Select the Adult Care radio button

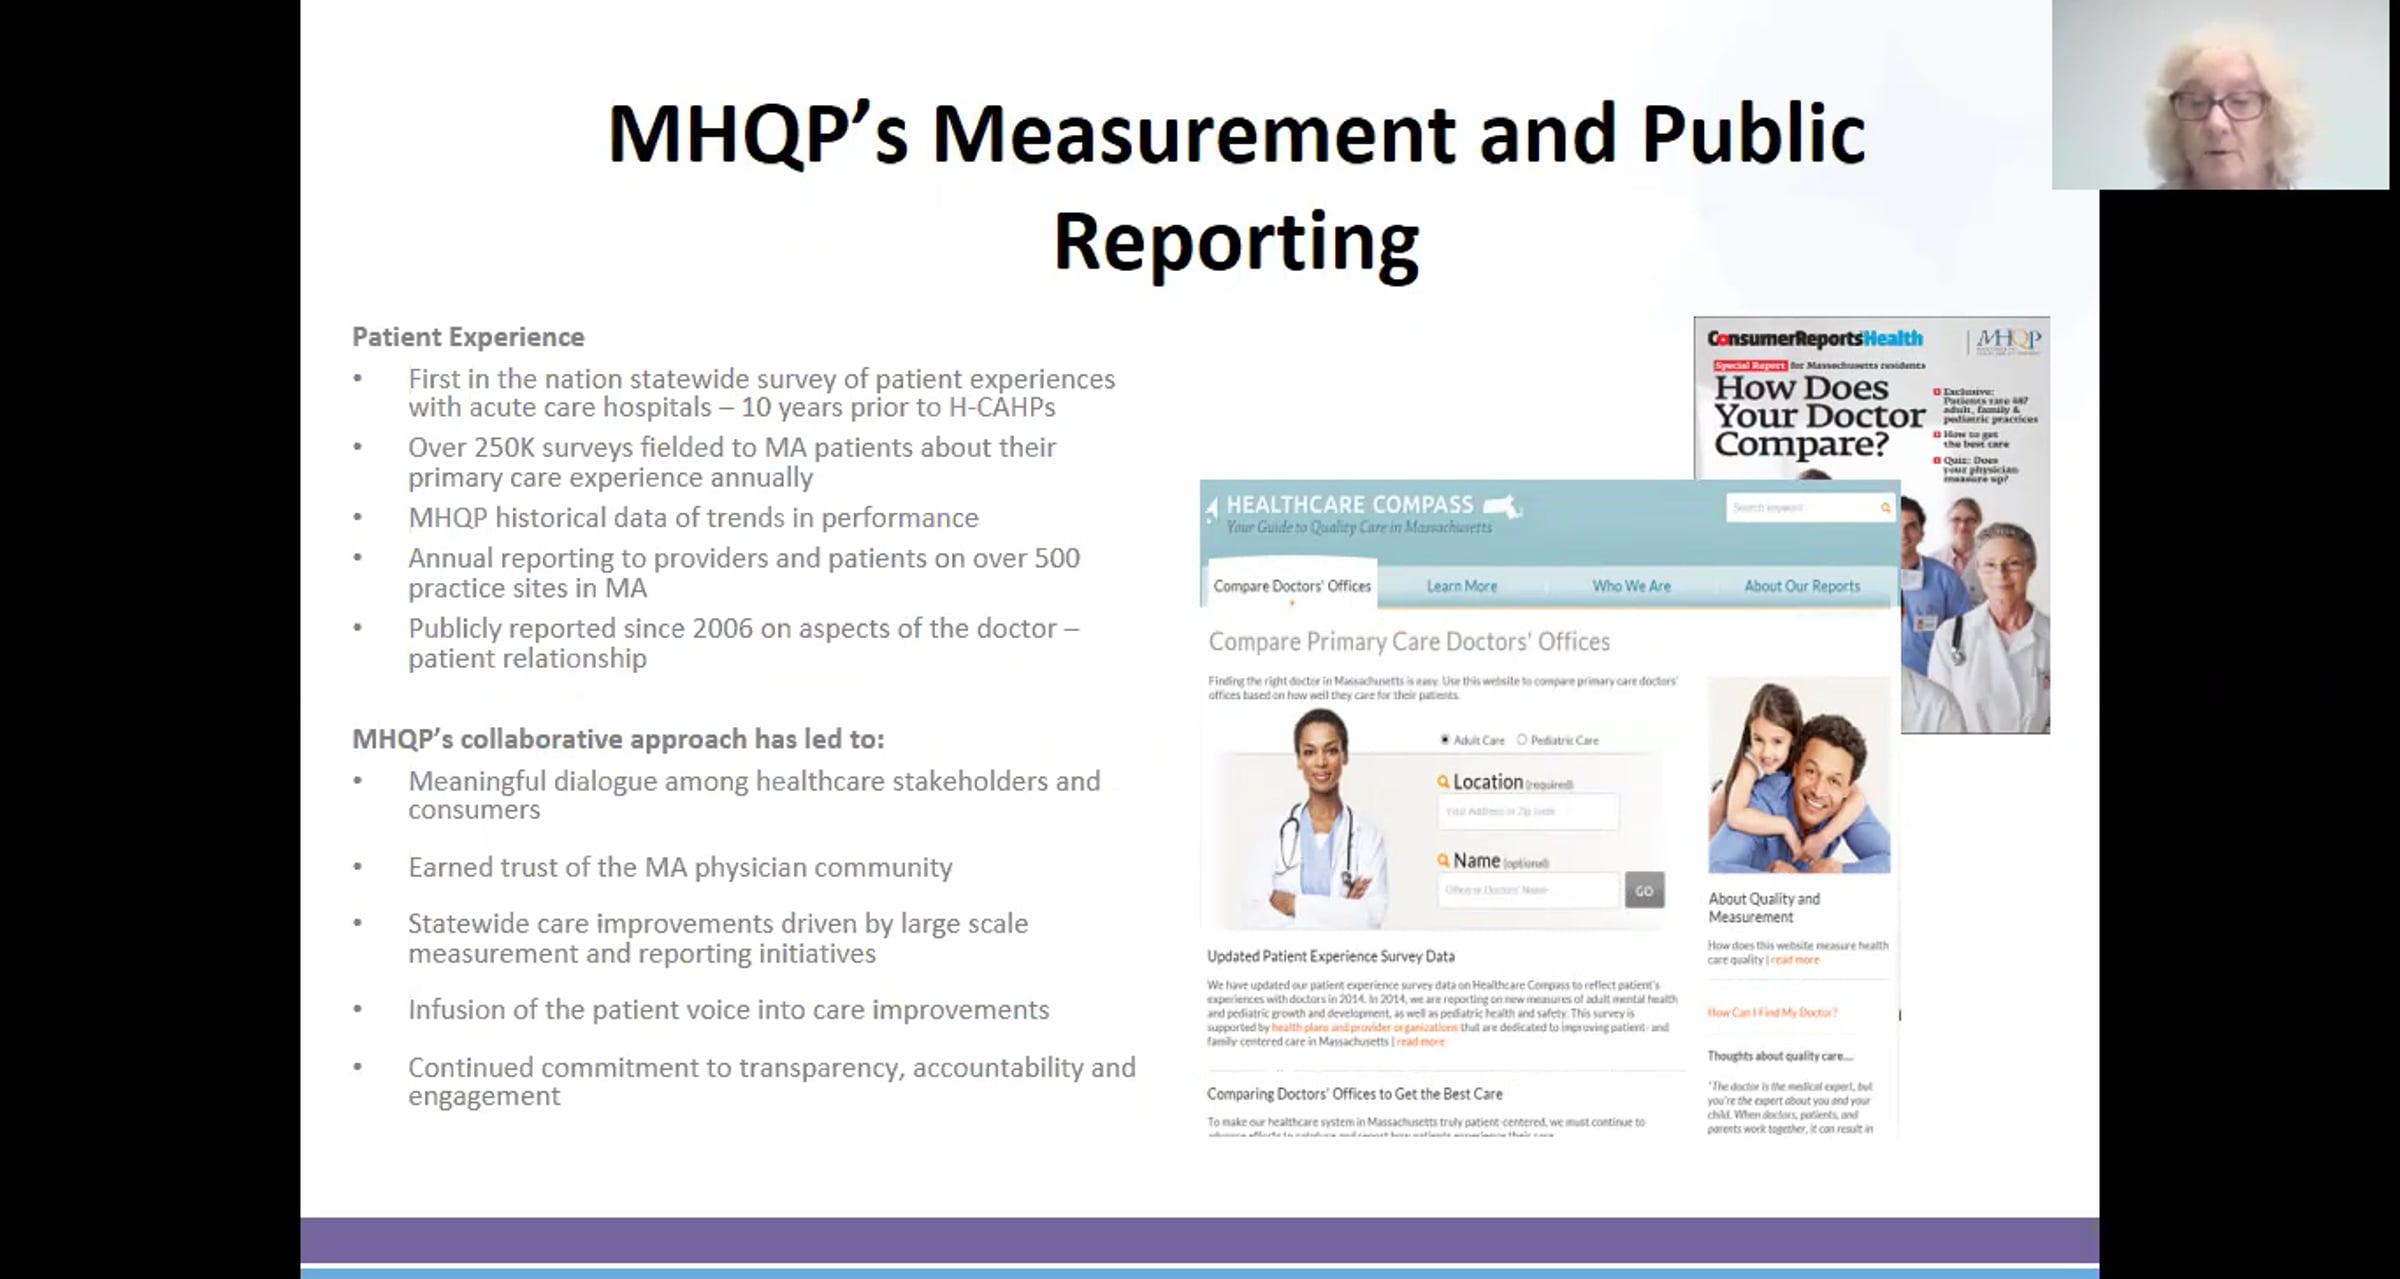click(1445, 740)
